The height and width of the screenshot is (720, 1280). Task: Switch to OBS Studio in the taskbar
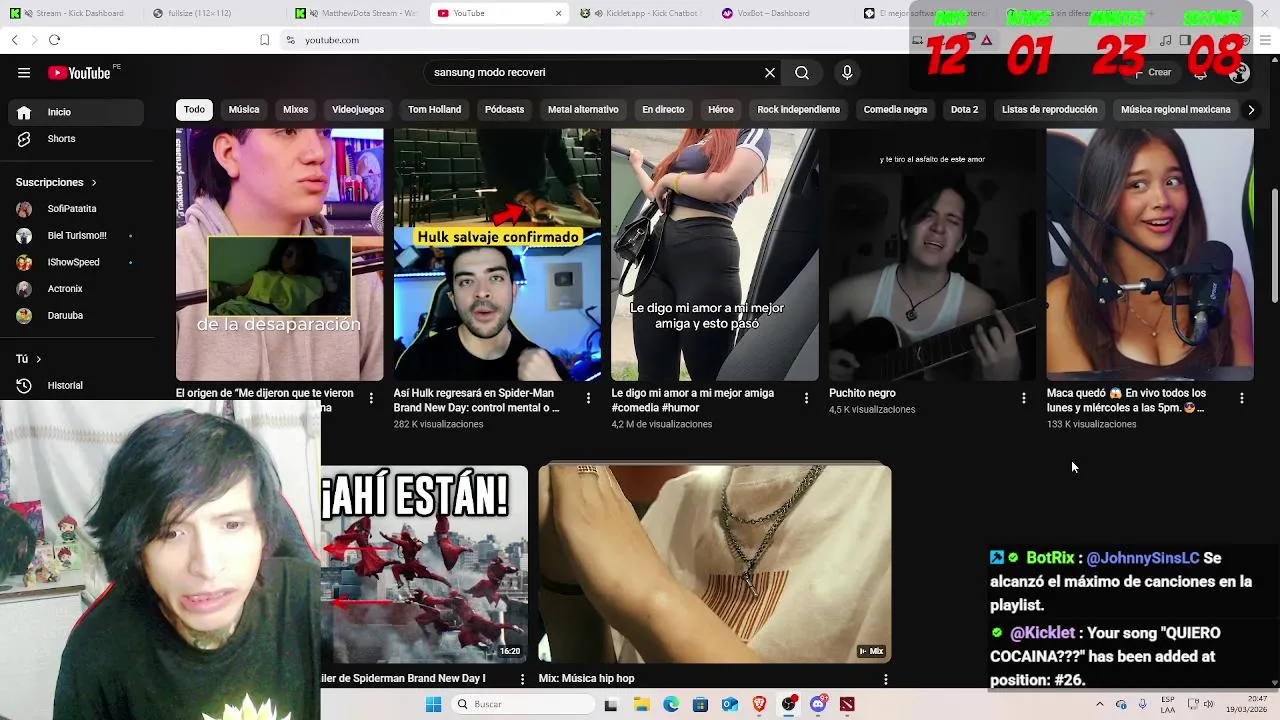tap(789, 705)
